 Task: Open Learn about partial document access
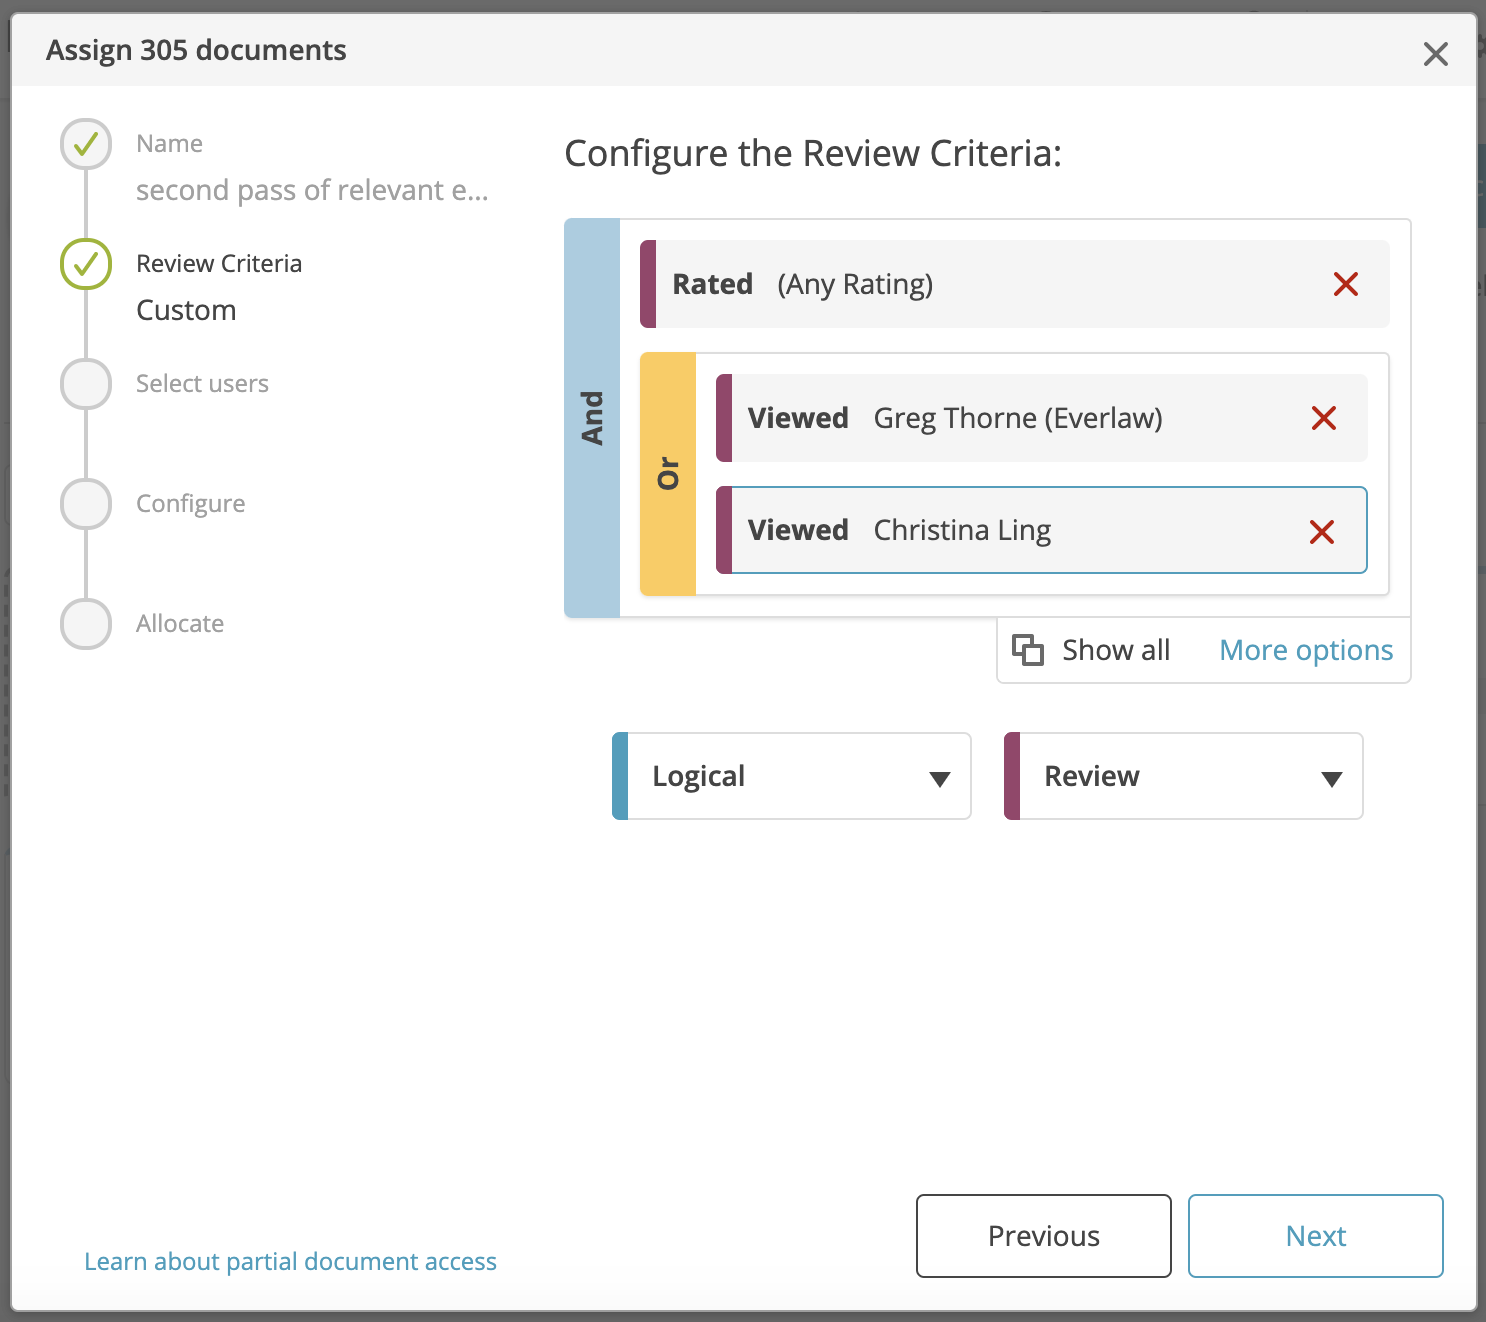pyautogui.click(x=290, y=1261)
